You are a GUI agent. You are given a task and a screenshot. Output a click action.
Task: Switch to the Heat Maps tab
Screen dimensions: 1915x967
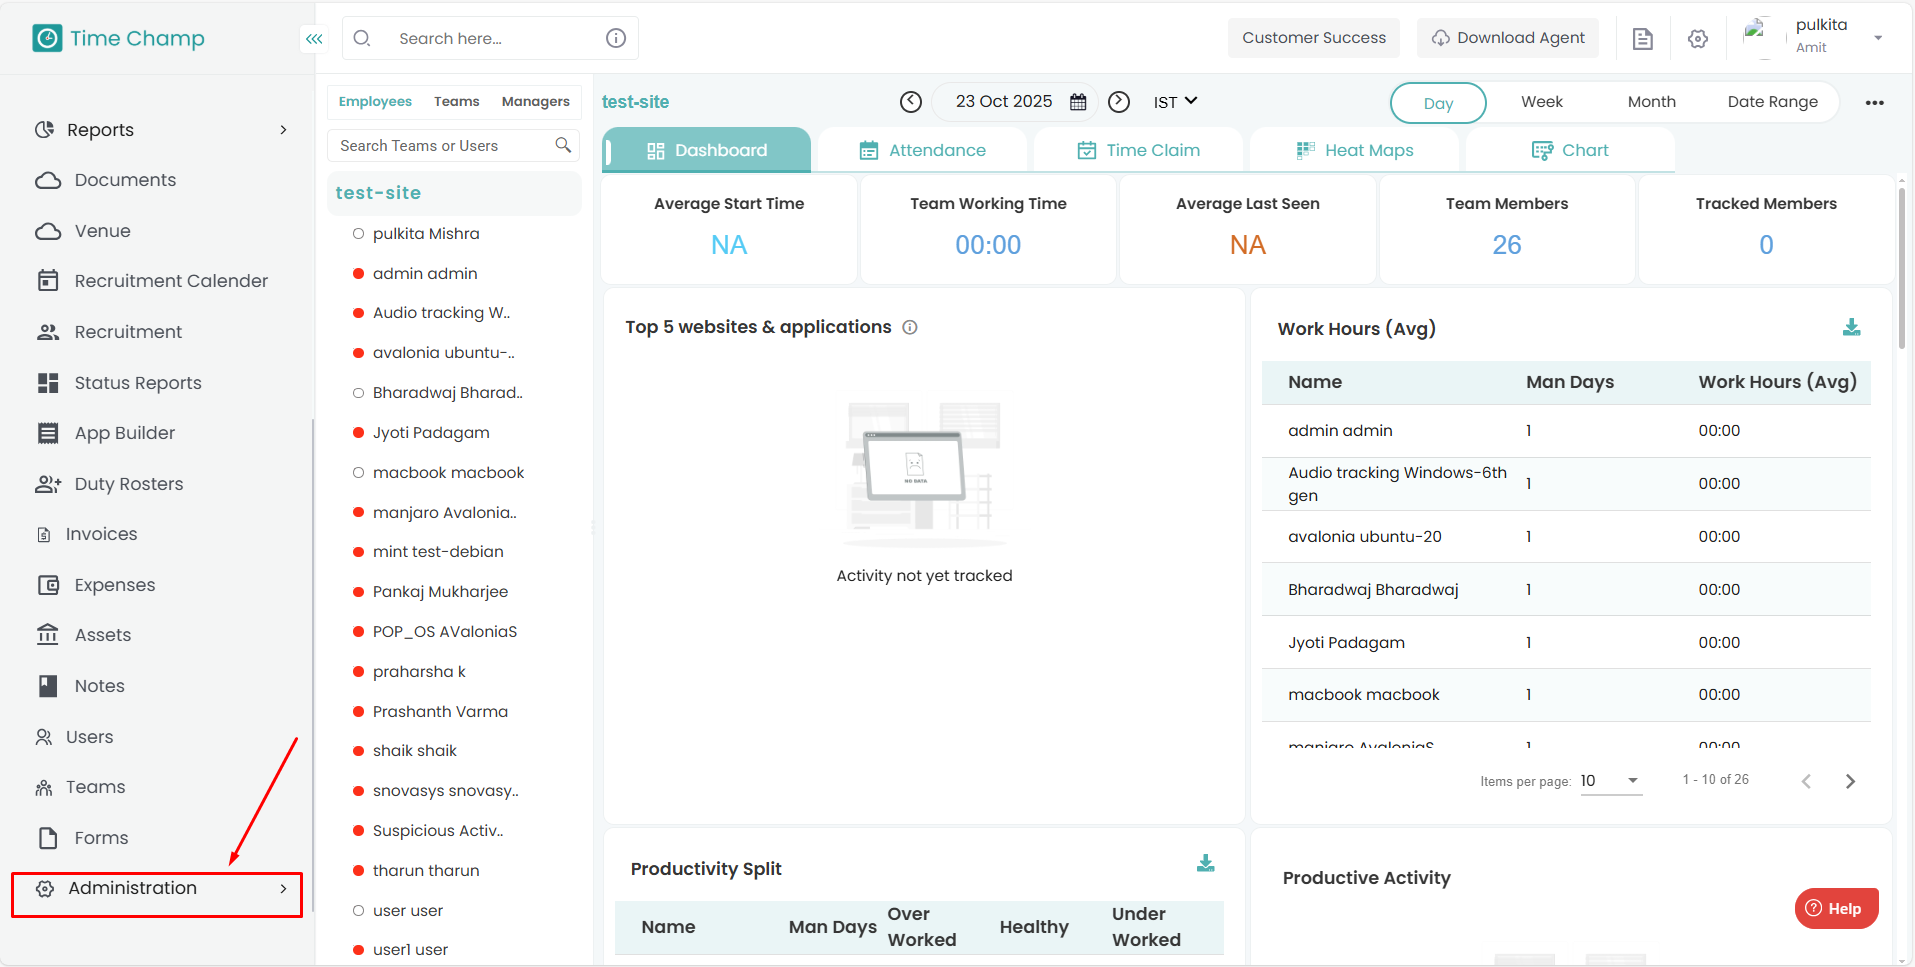1355,150
